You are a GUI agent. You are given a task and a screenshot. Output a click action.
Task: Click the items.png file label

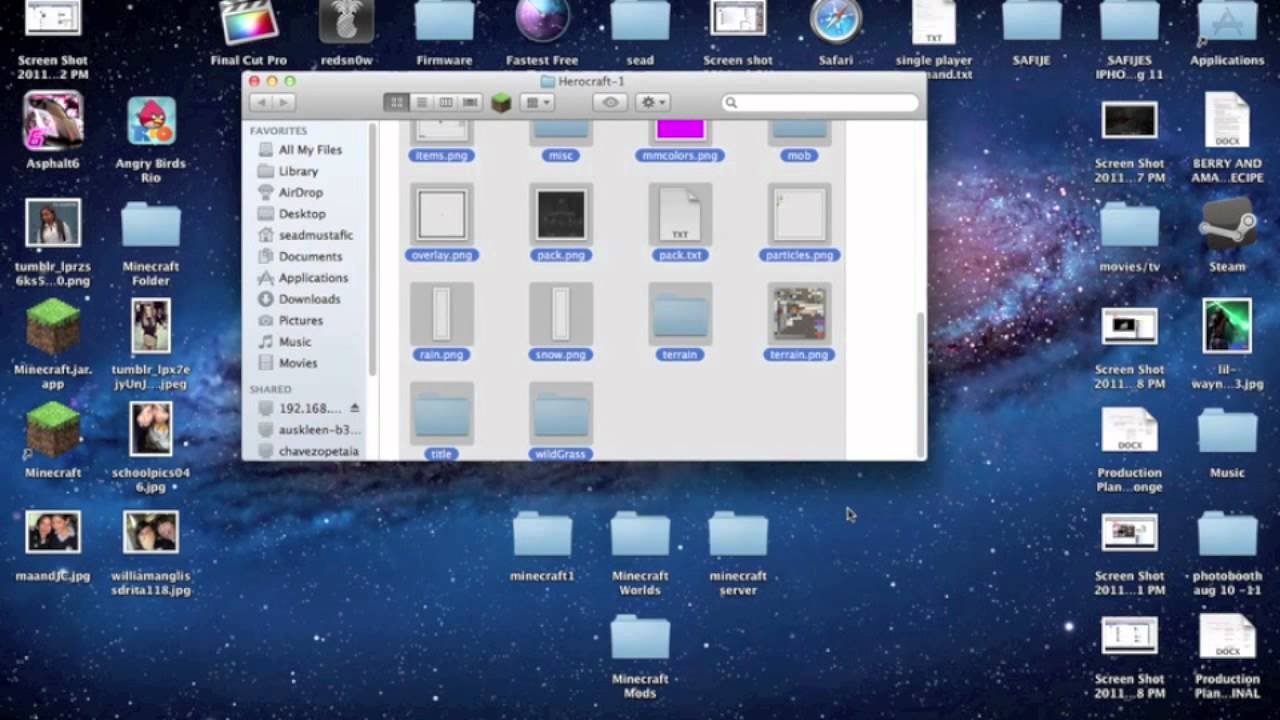point(442,155)
